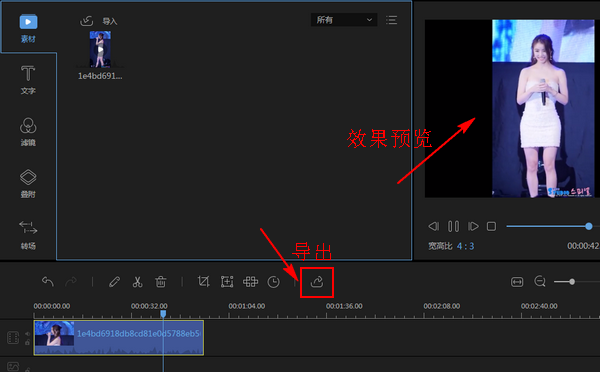Image resolution: width=600 pixels, height=372 pixels.
Task: Expand the 所有 filter dropdown
Action: point(344,20)
